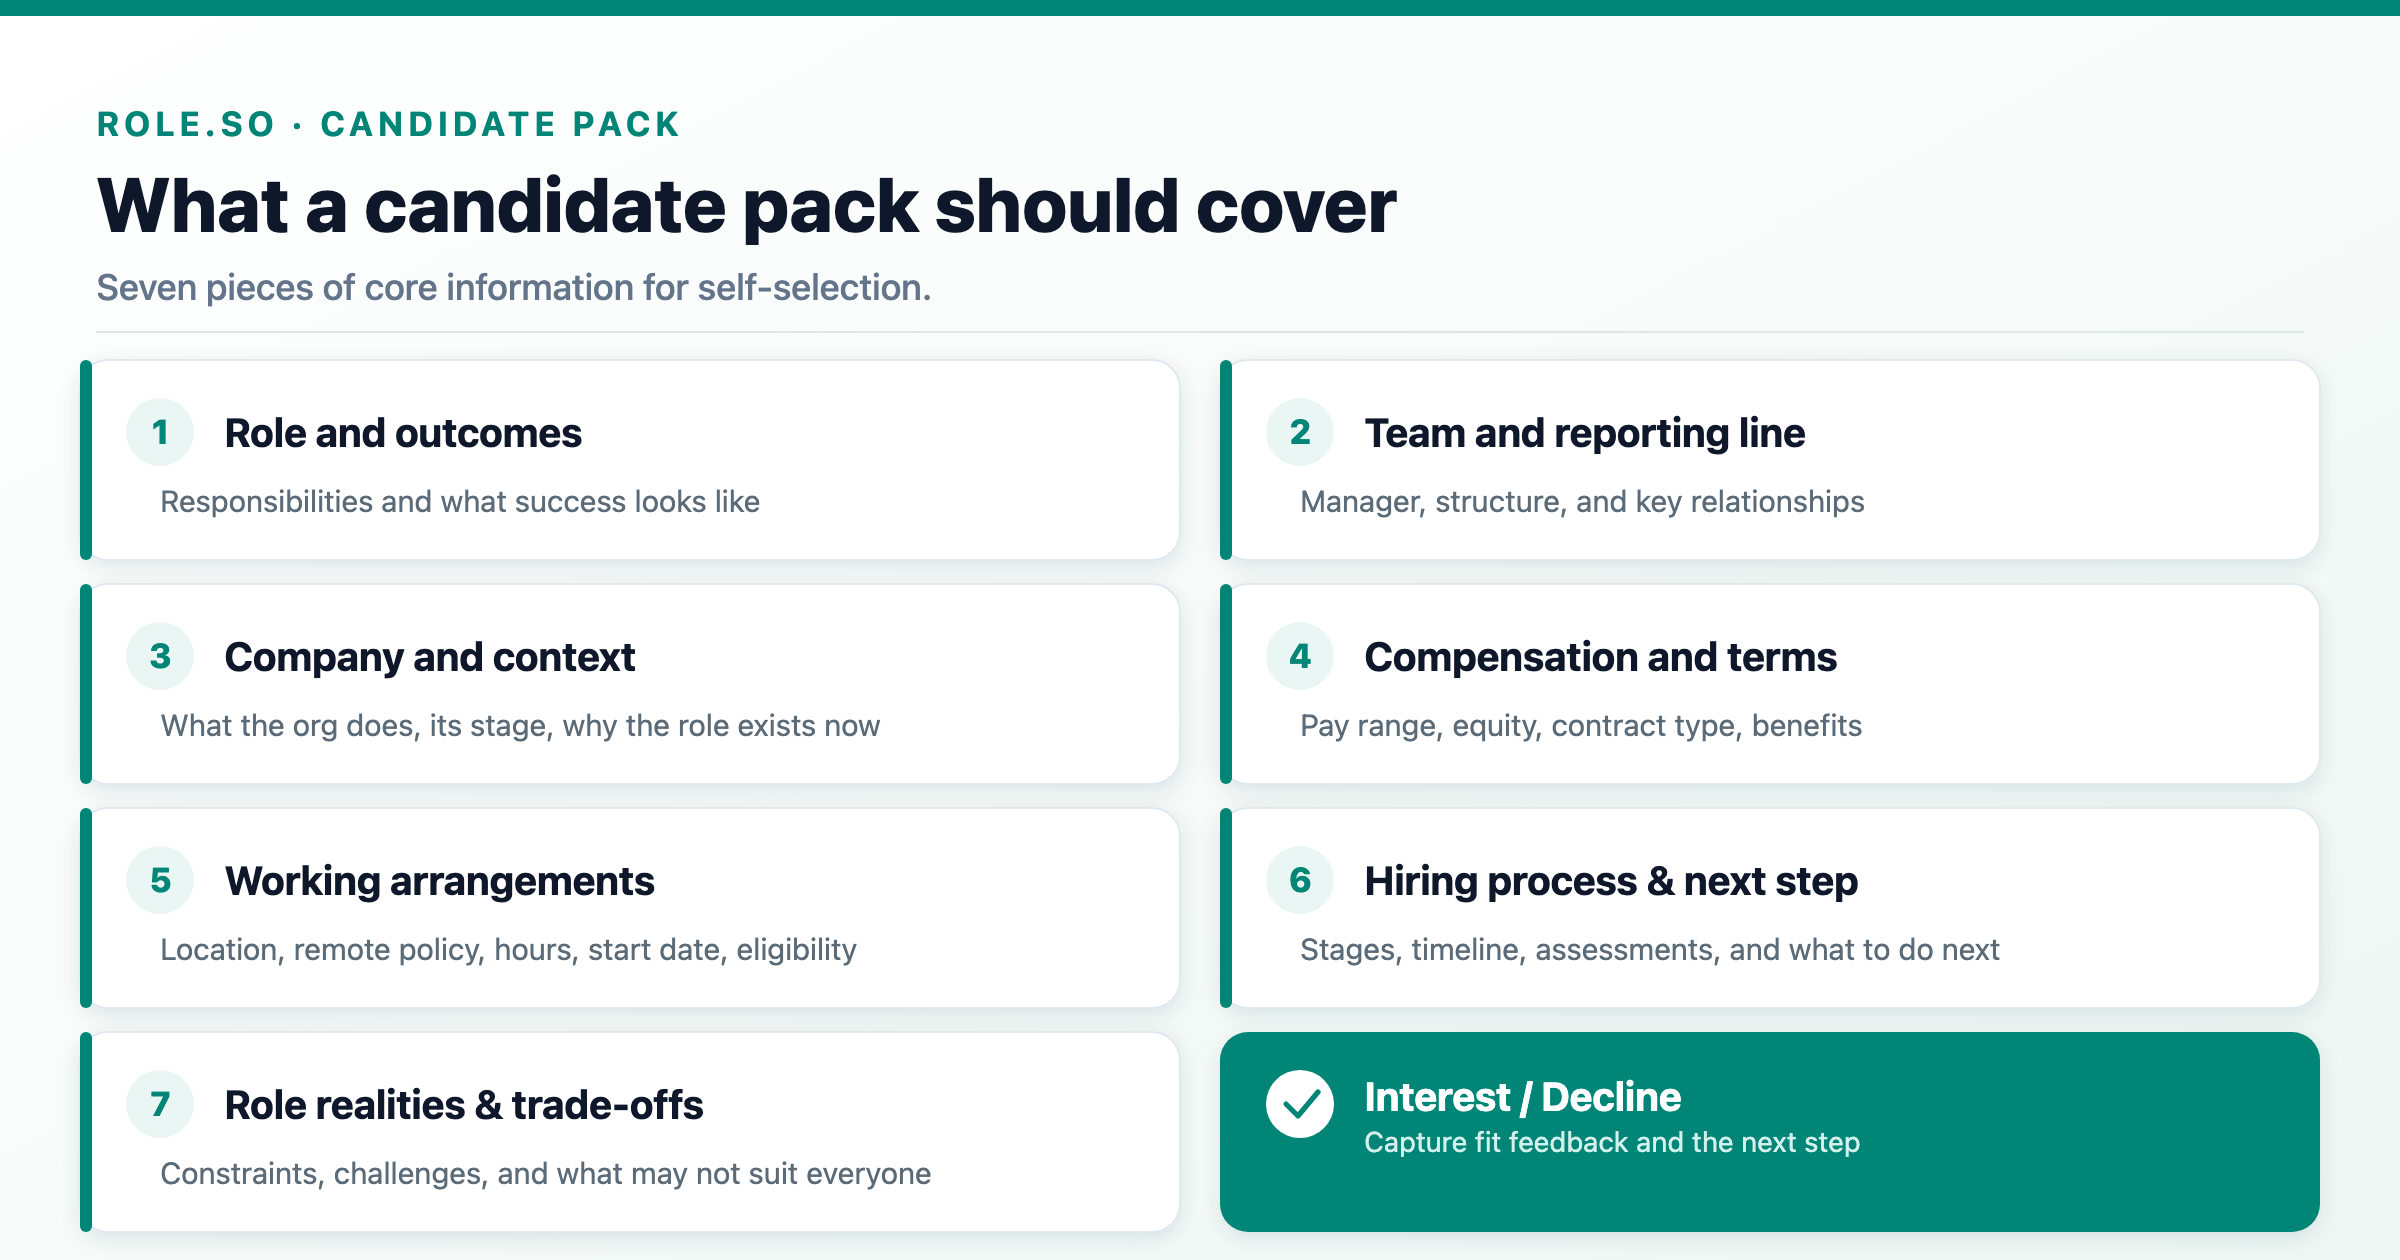Select the Compensation and terms heading
Image resolution: width=2400 pixels, height=1260 pixels.
[x=1601, y=657]
